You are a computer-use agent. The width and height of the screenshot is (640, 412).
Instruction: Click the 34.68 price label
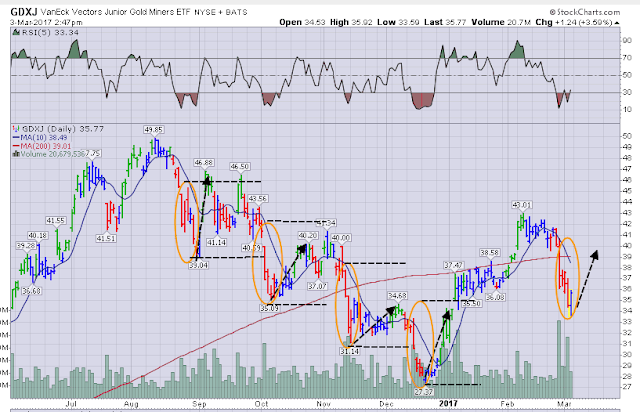click(x=397, y=295)
